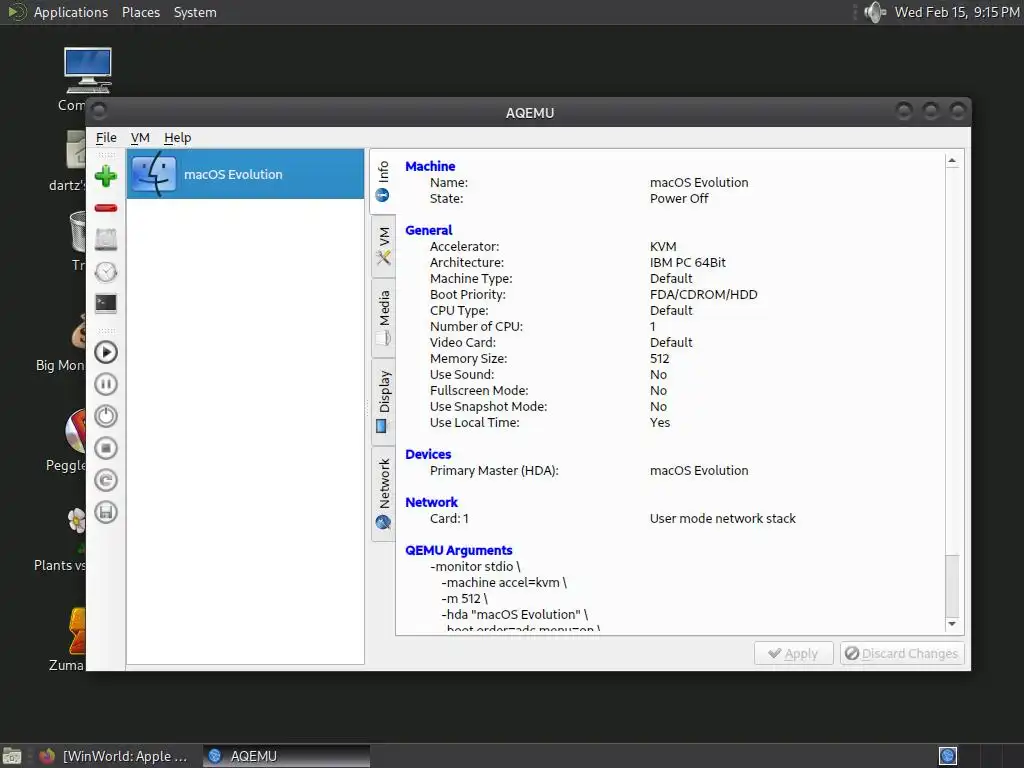Open the hard disk image manager icon

coord(106,240)
